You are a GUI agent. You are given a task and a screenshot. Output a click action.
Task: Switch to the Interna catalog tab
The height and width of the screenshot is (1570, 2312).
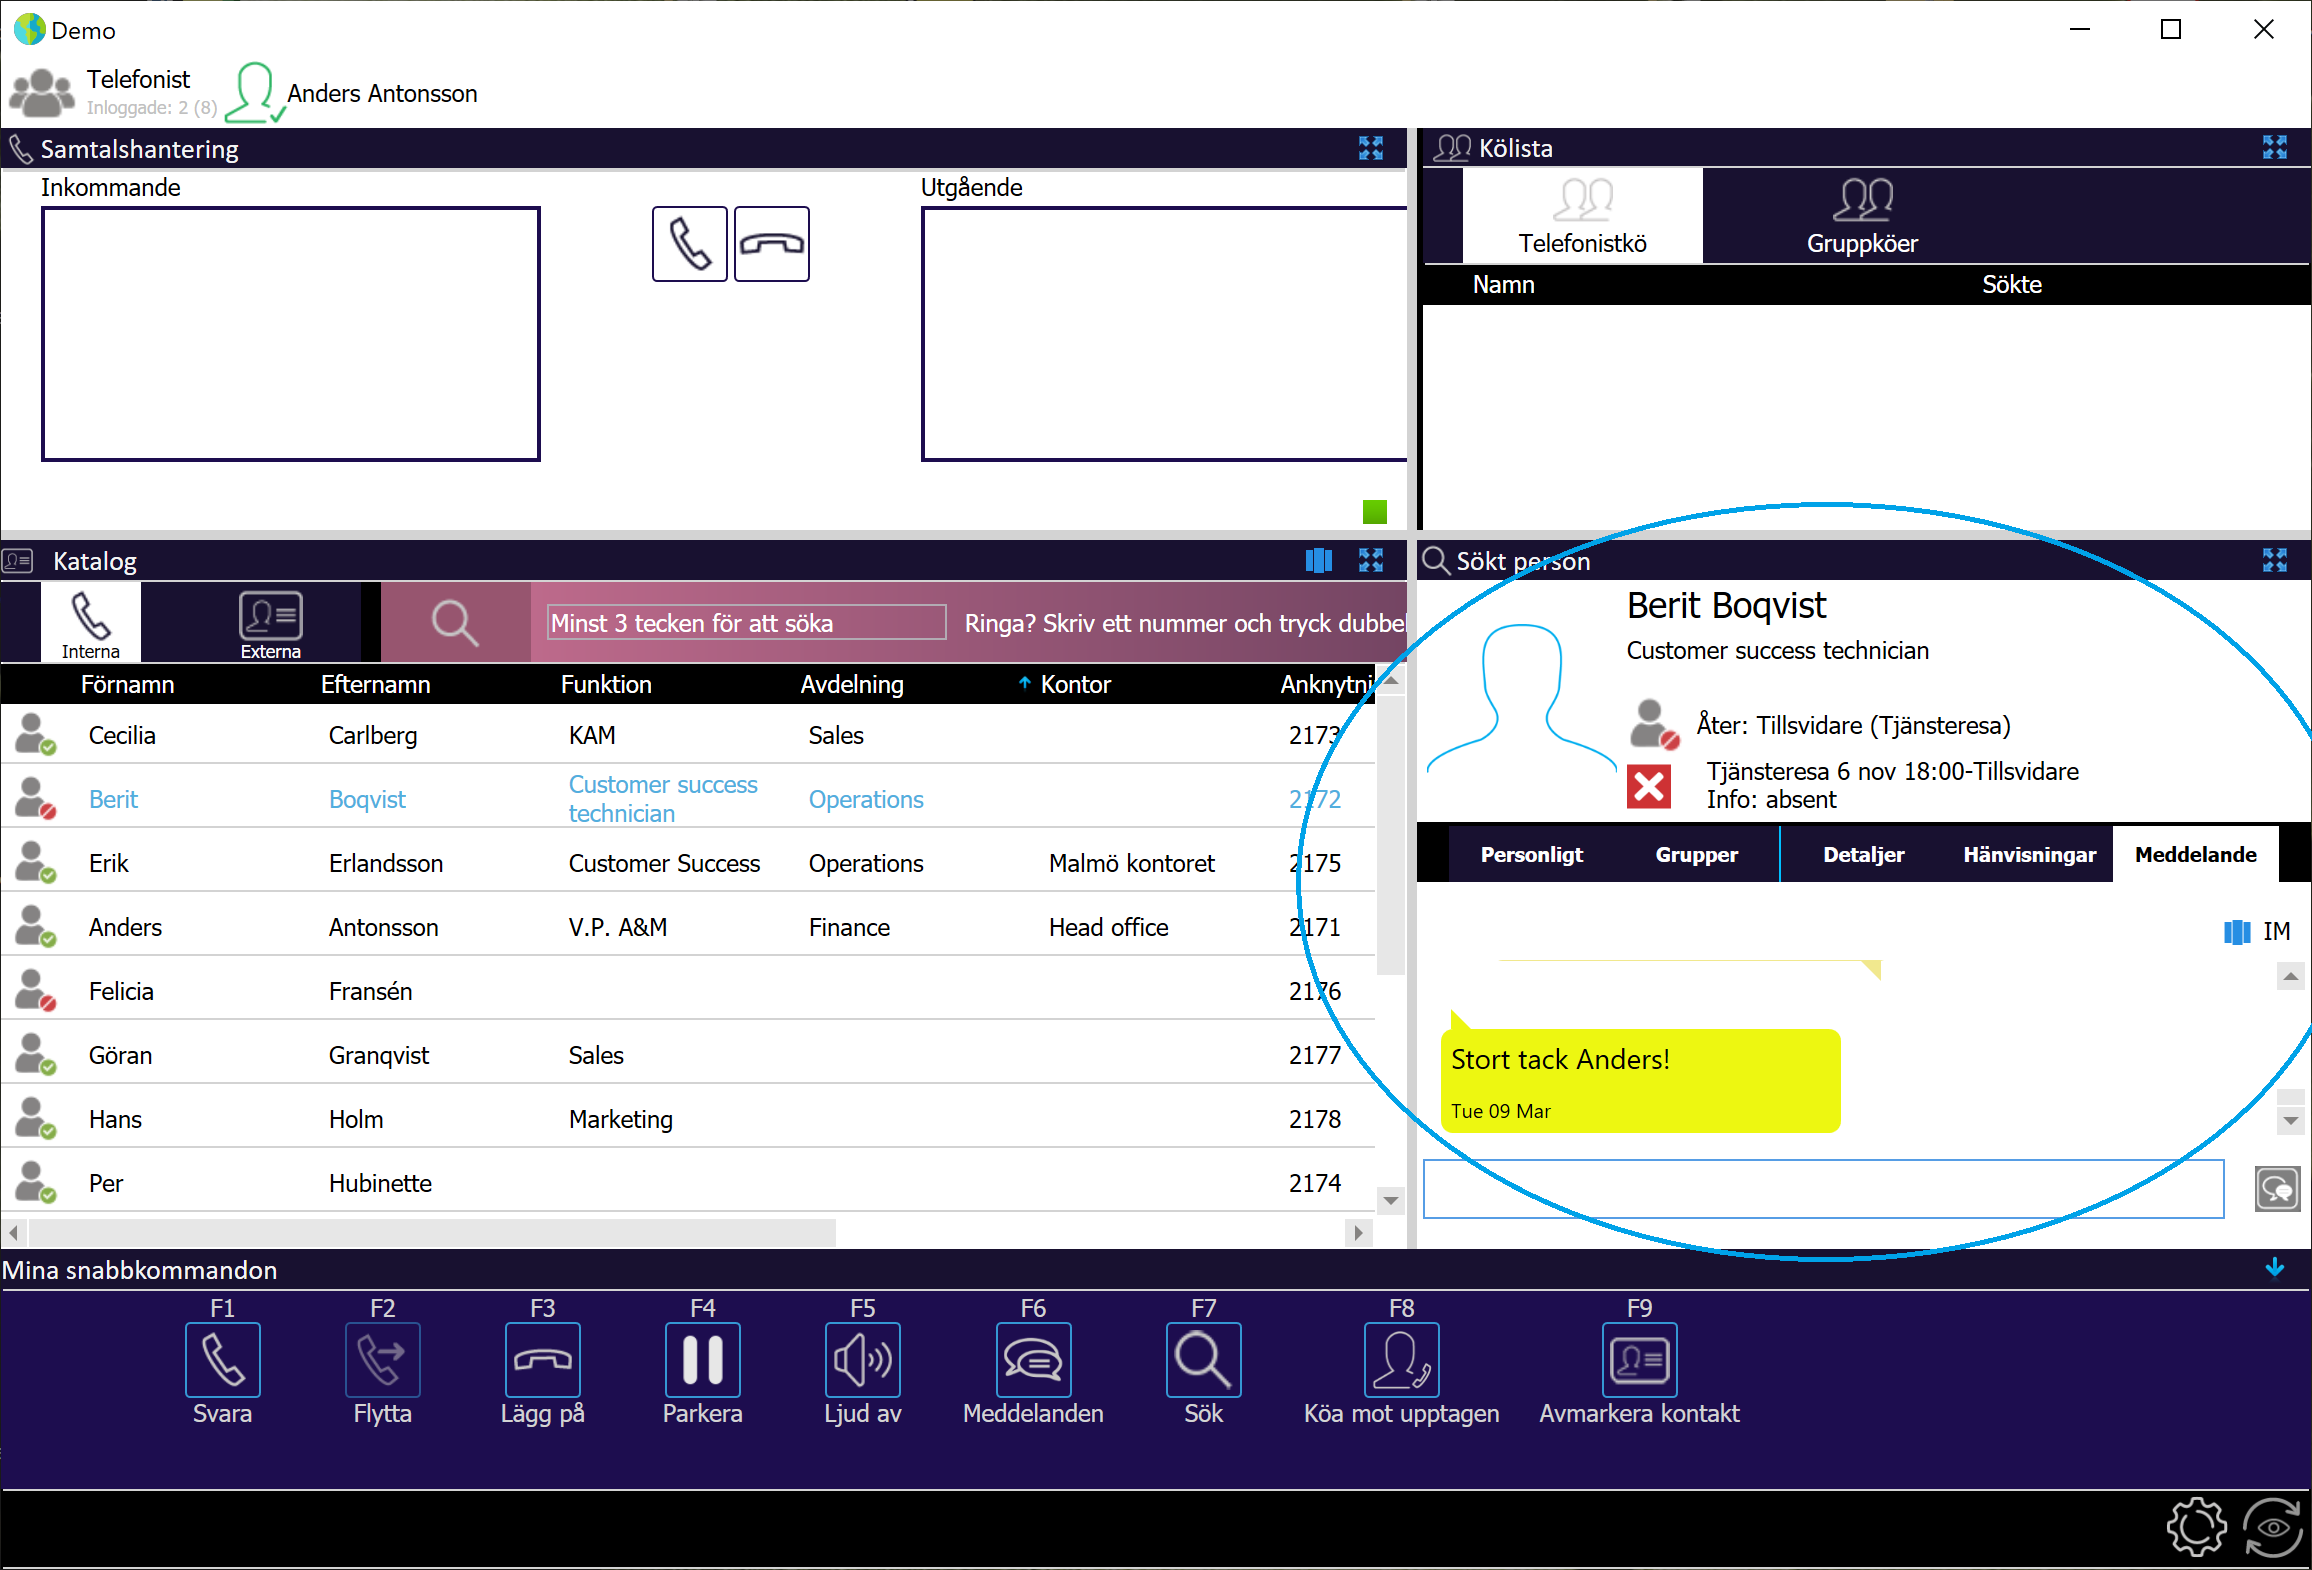click(91, 622)
